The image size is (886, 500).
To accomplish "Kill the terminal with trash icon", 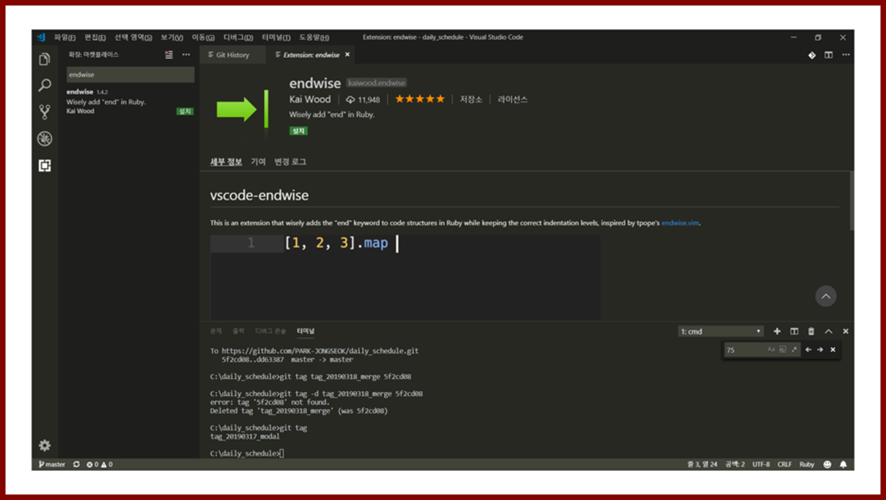I will coord(811,331).
